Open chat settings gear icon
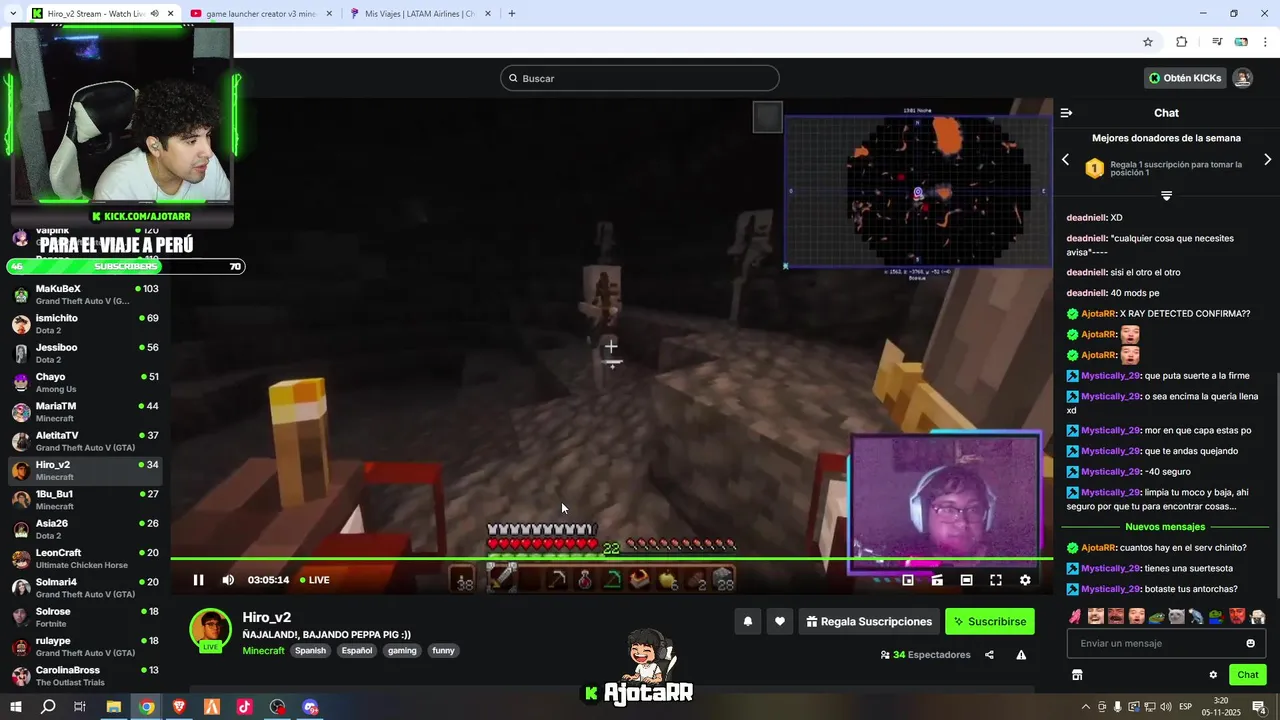 click(1213, 675)
